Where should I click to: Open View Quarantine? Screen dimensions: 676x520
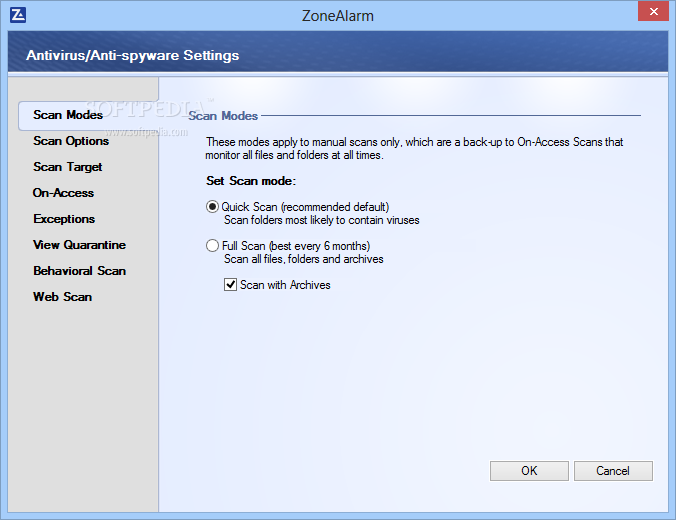point(79,245)
